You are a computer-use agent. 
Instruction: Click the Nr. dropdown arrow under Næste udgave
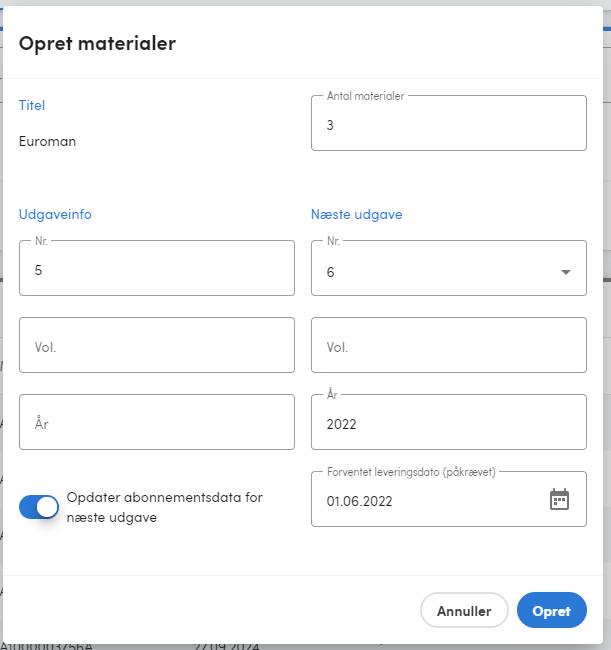(565, 272)
